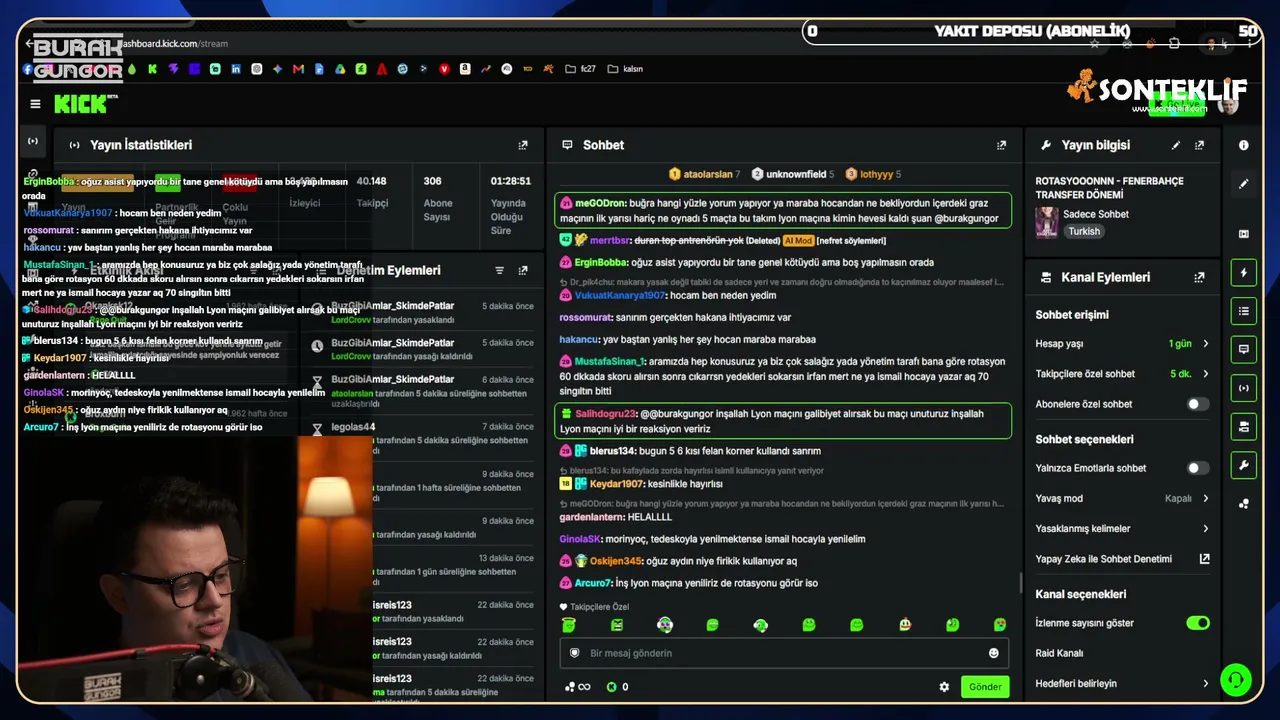
Task: Open chat settings gear icon
Action: point(944,687)
